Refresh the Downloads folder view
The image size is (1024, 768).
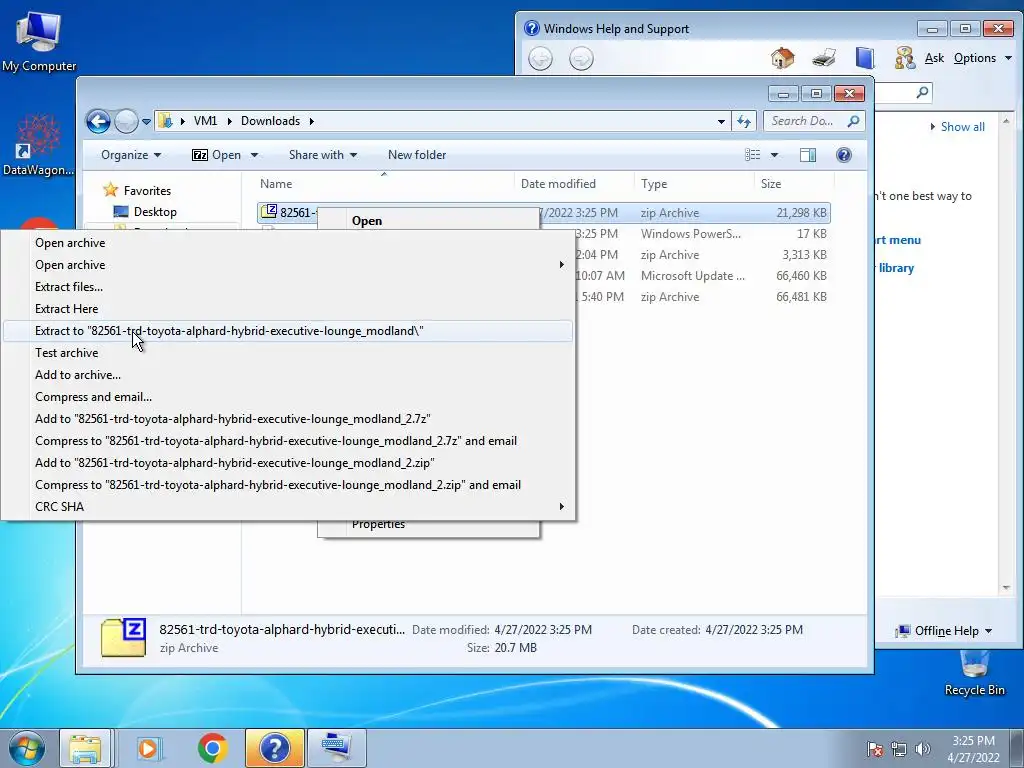click(744, 121)
